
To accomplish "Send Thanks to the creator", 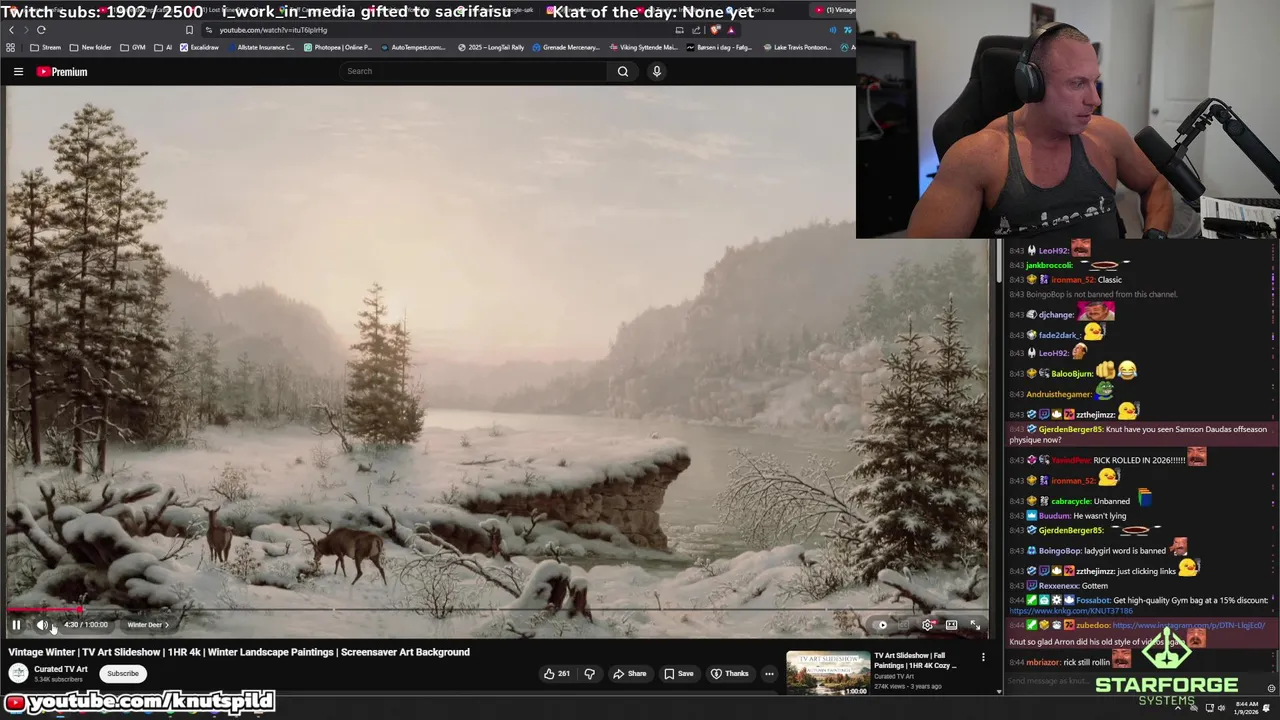I will point(729,673).
